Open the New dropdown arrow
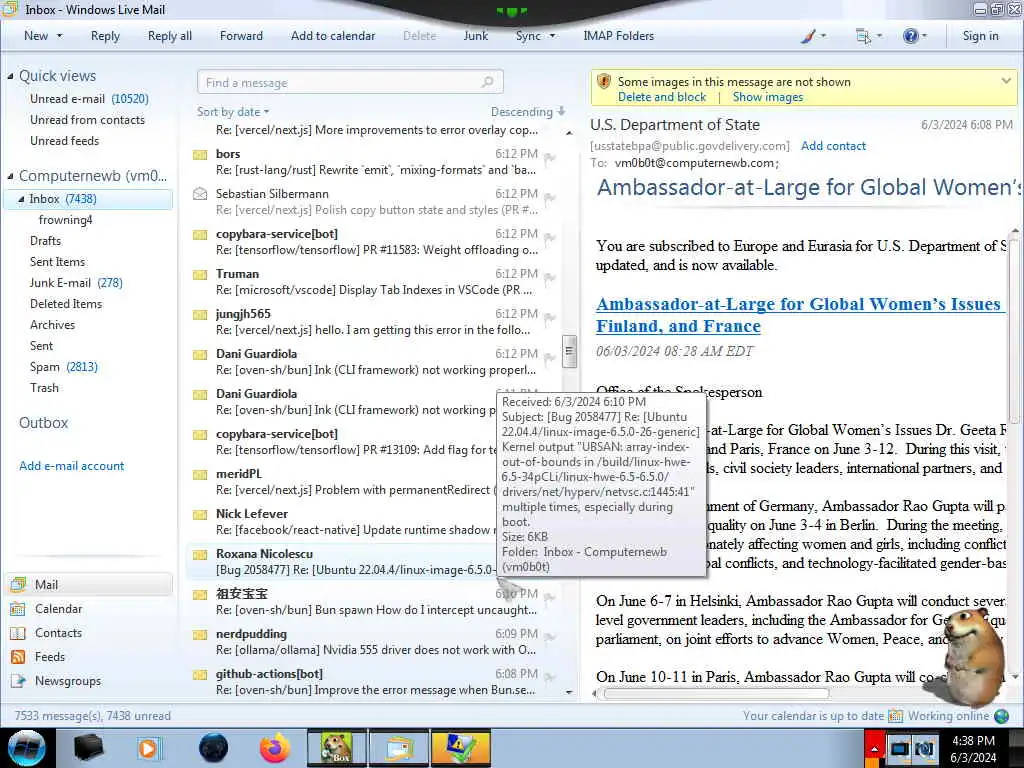 pos(59,36)
